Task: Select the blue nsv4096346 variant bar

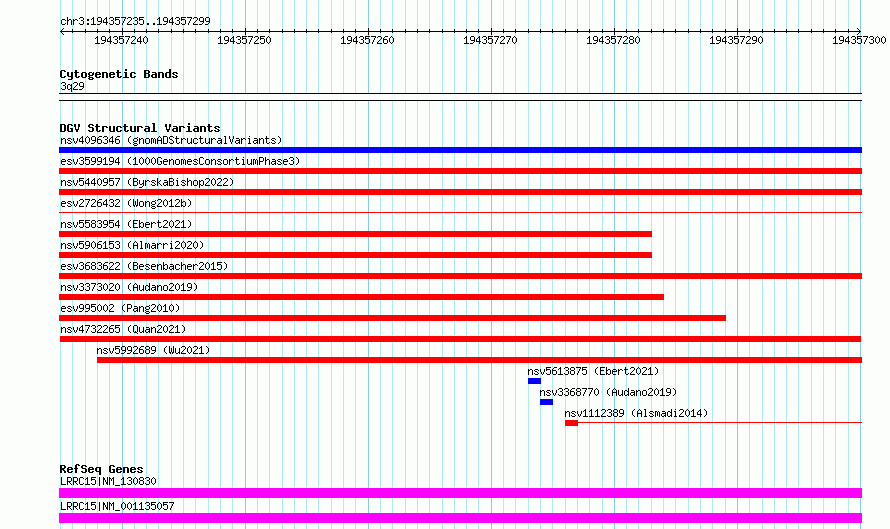Action: pyautogui.click(x=460, y=150)
